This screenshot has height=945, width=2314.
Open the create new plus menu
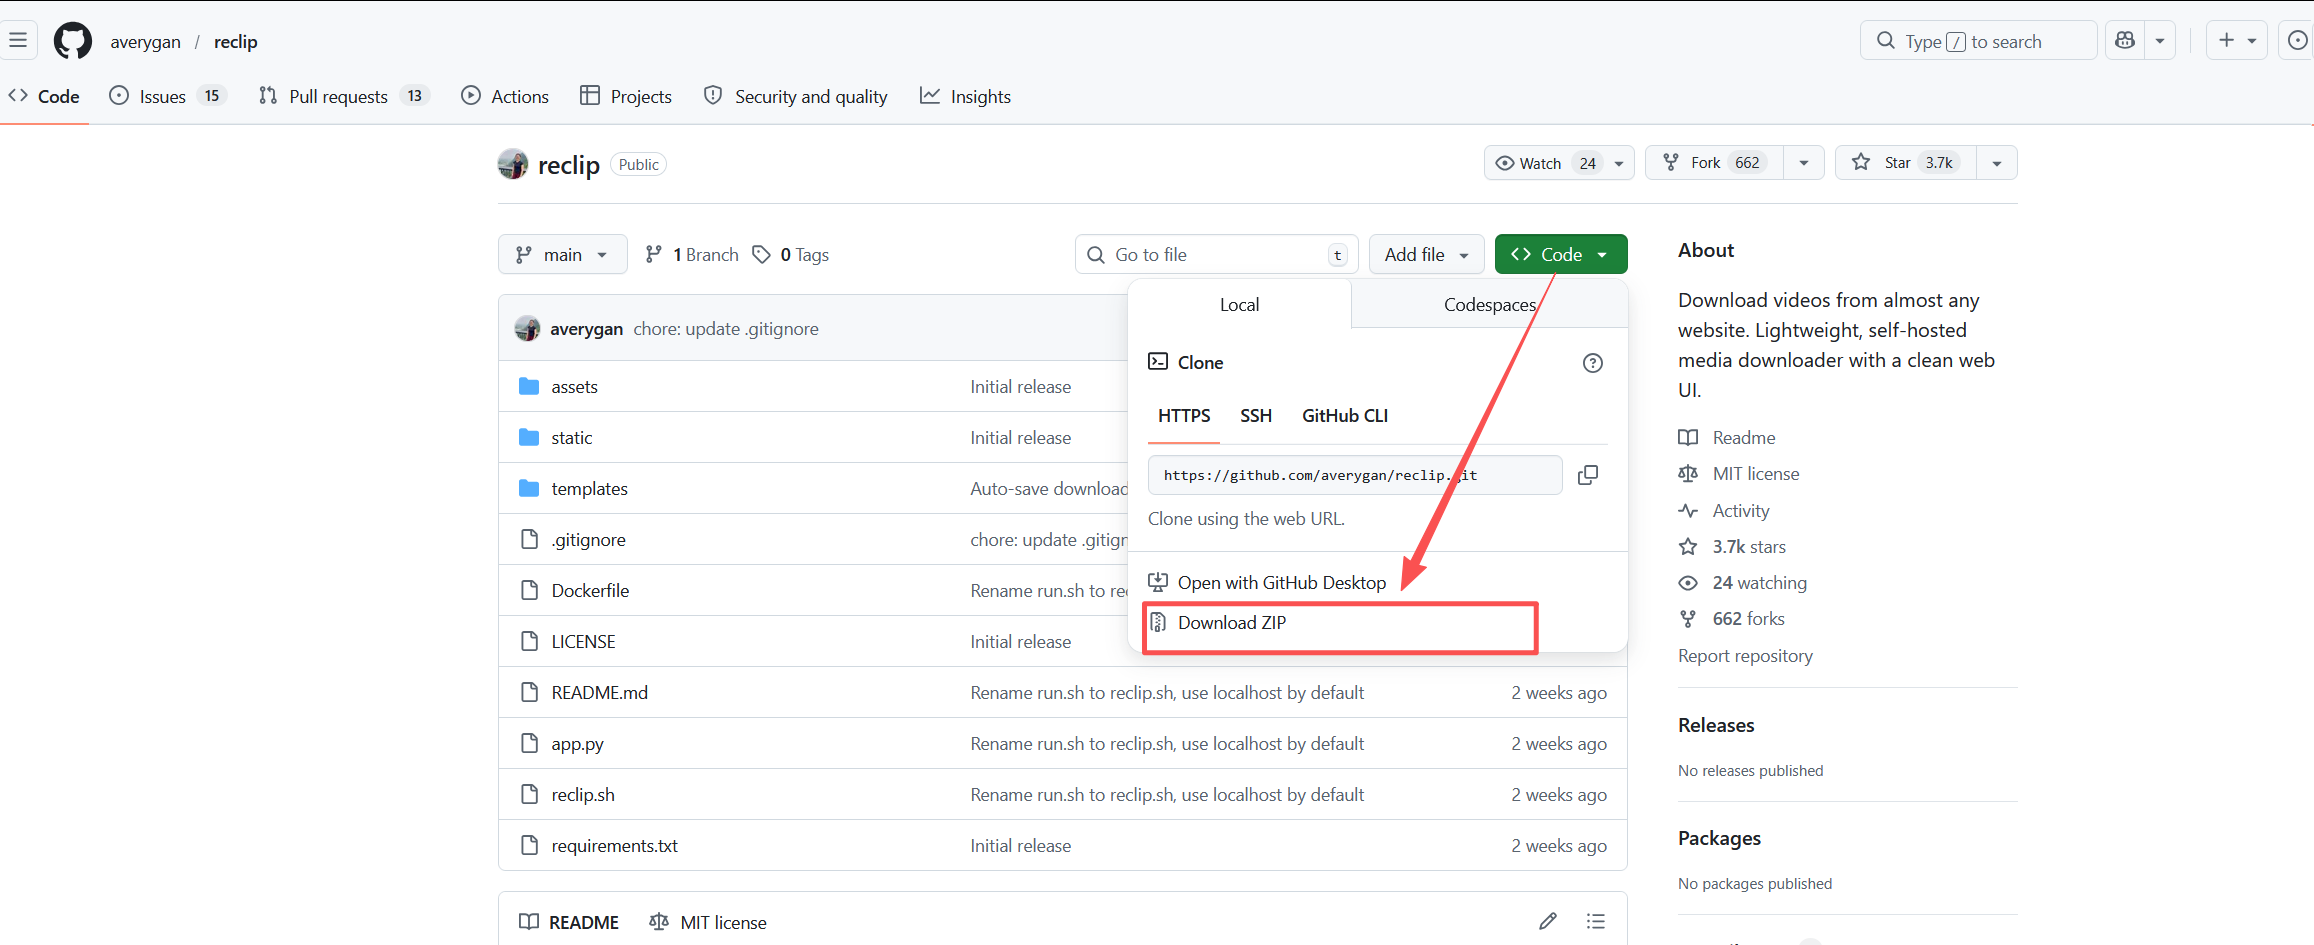click(2237, 41)
